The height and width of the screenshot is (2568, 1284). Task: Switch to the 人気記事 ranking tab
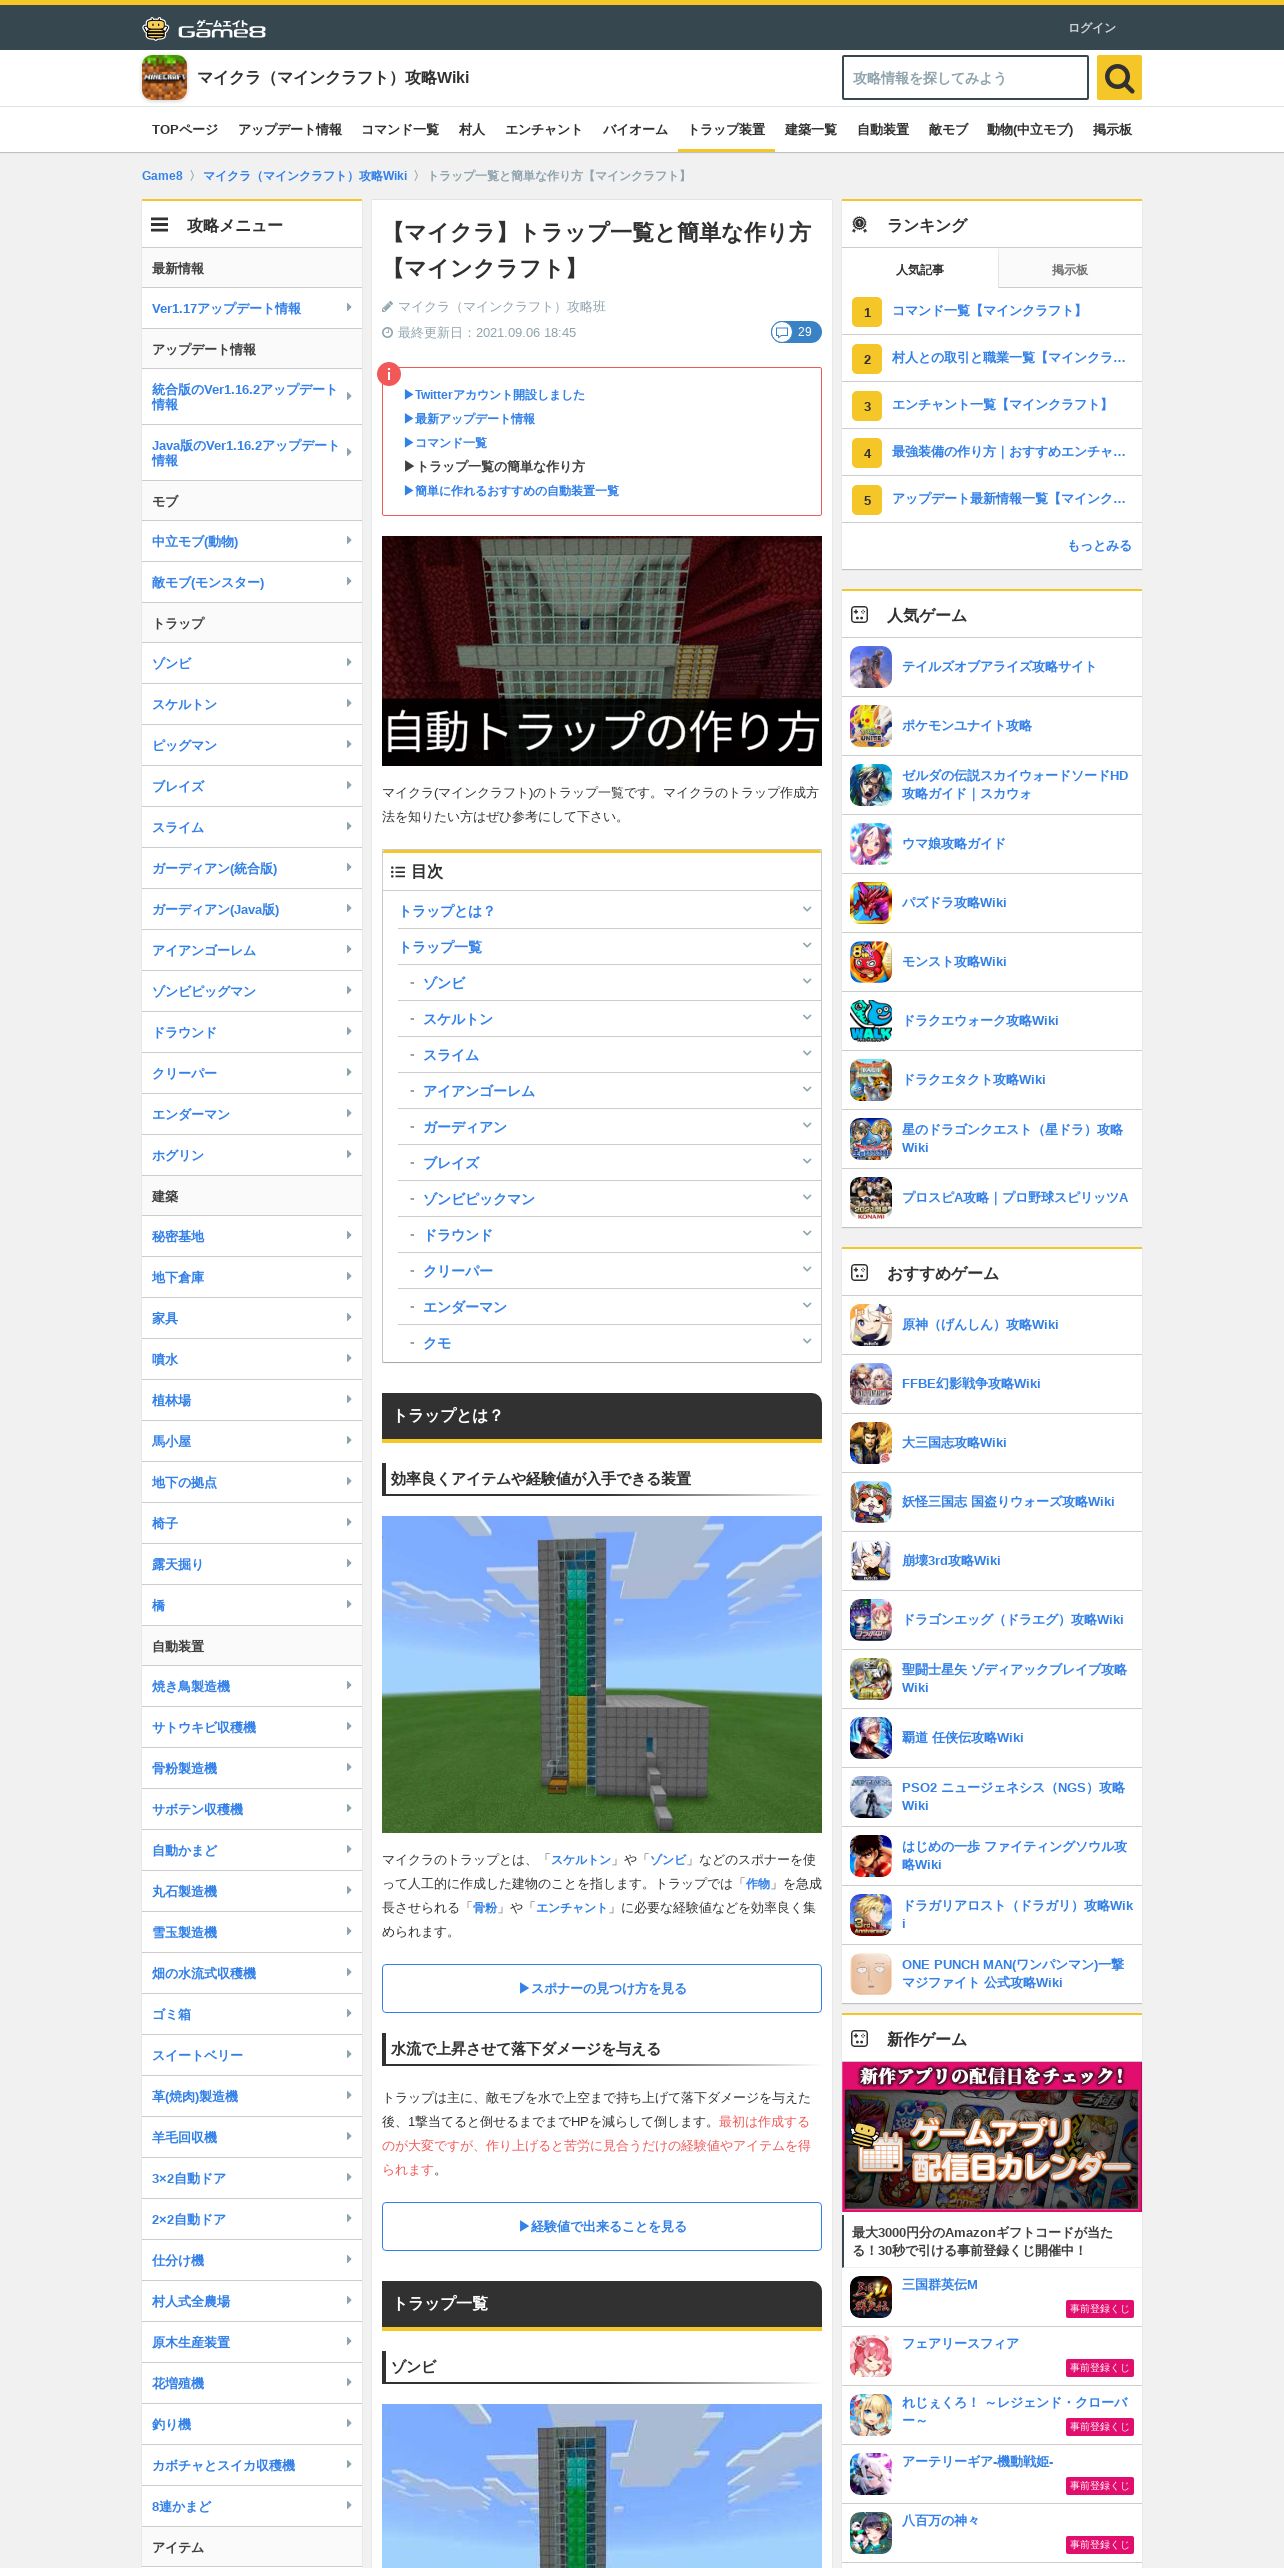tap(920, 269)
